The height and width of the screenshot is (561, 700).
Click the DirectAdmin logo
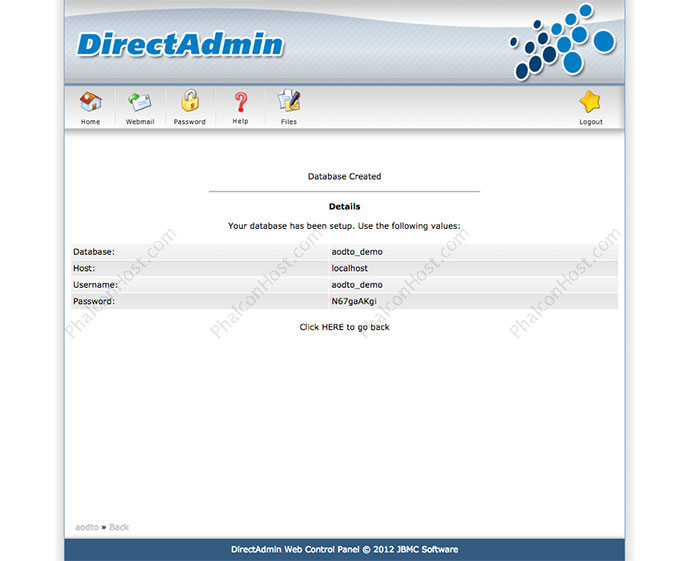click(180, 45)
